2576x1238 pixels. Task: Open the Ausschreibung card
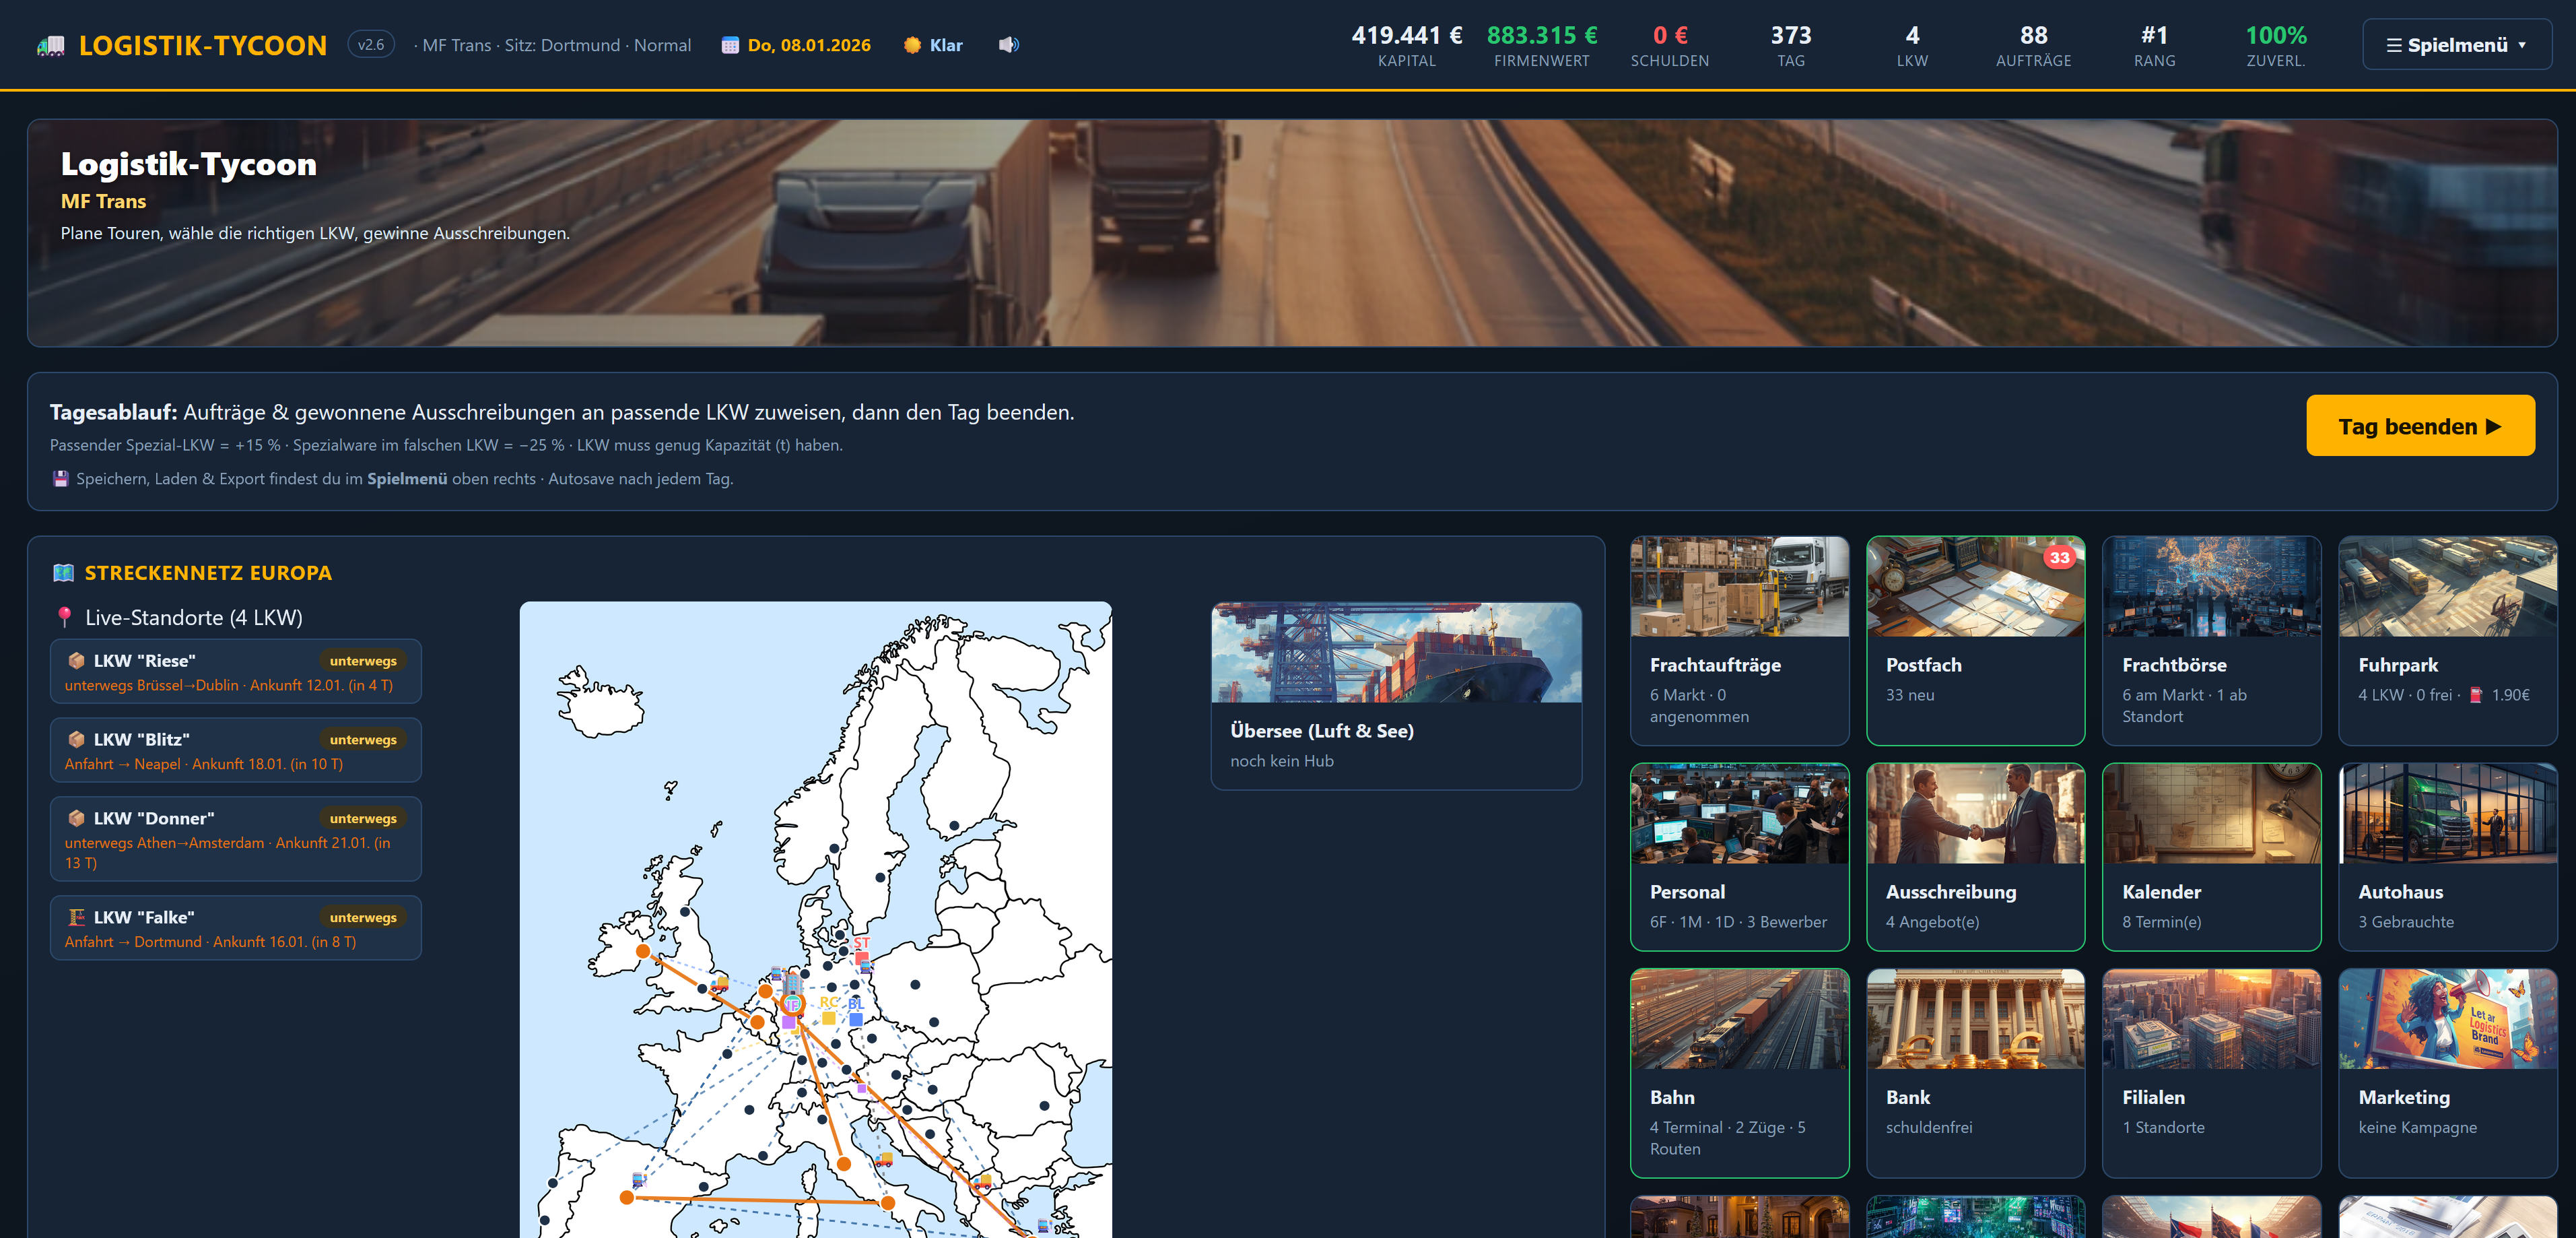1975,856
